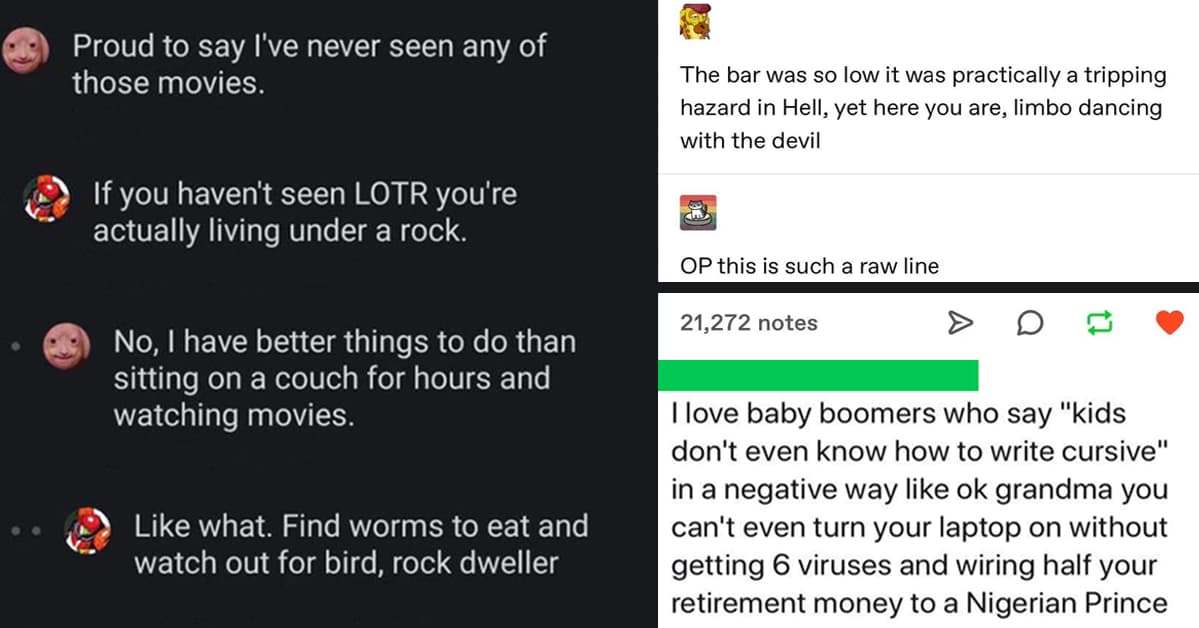
Task: Open the profile avatar next to the LOTR comment
Action: [x=46, y=198]
